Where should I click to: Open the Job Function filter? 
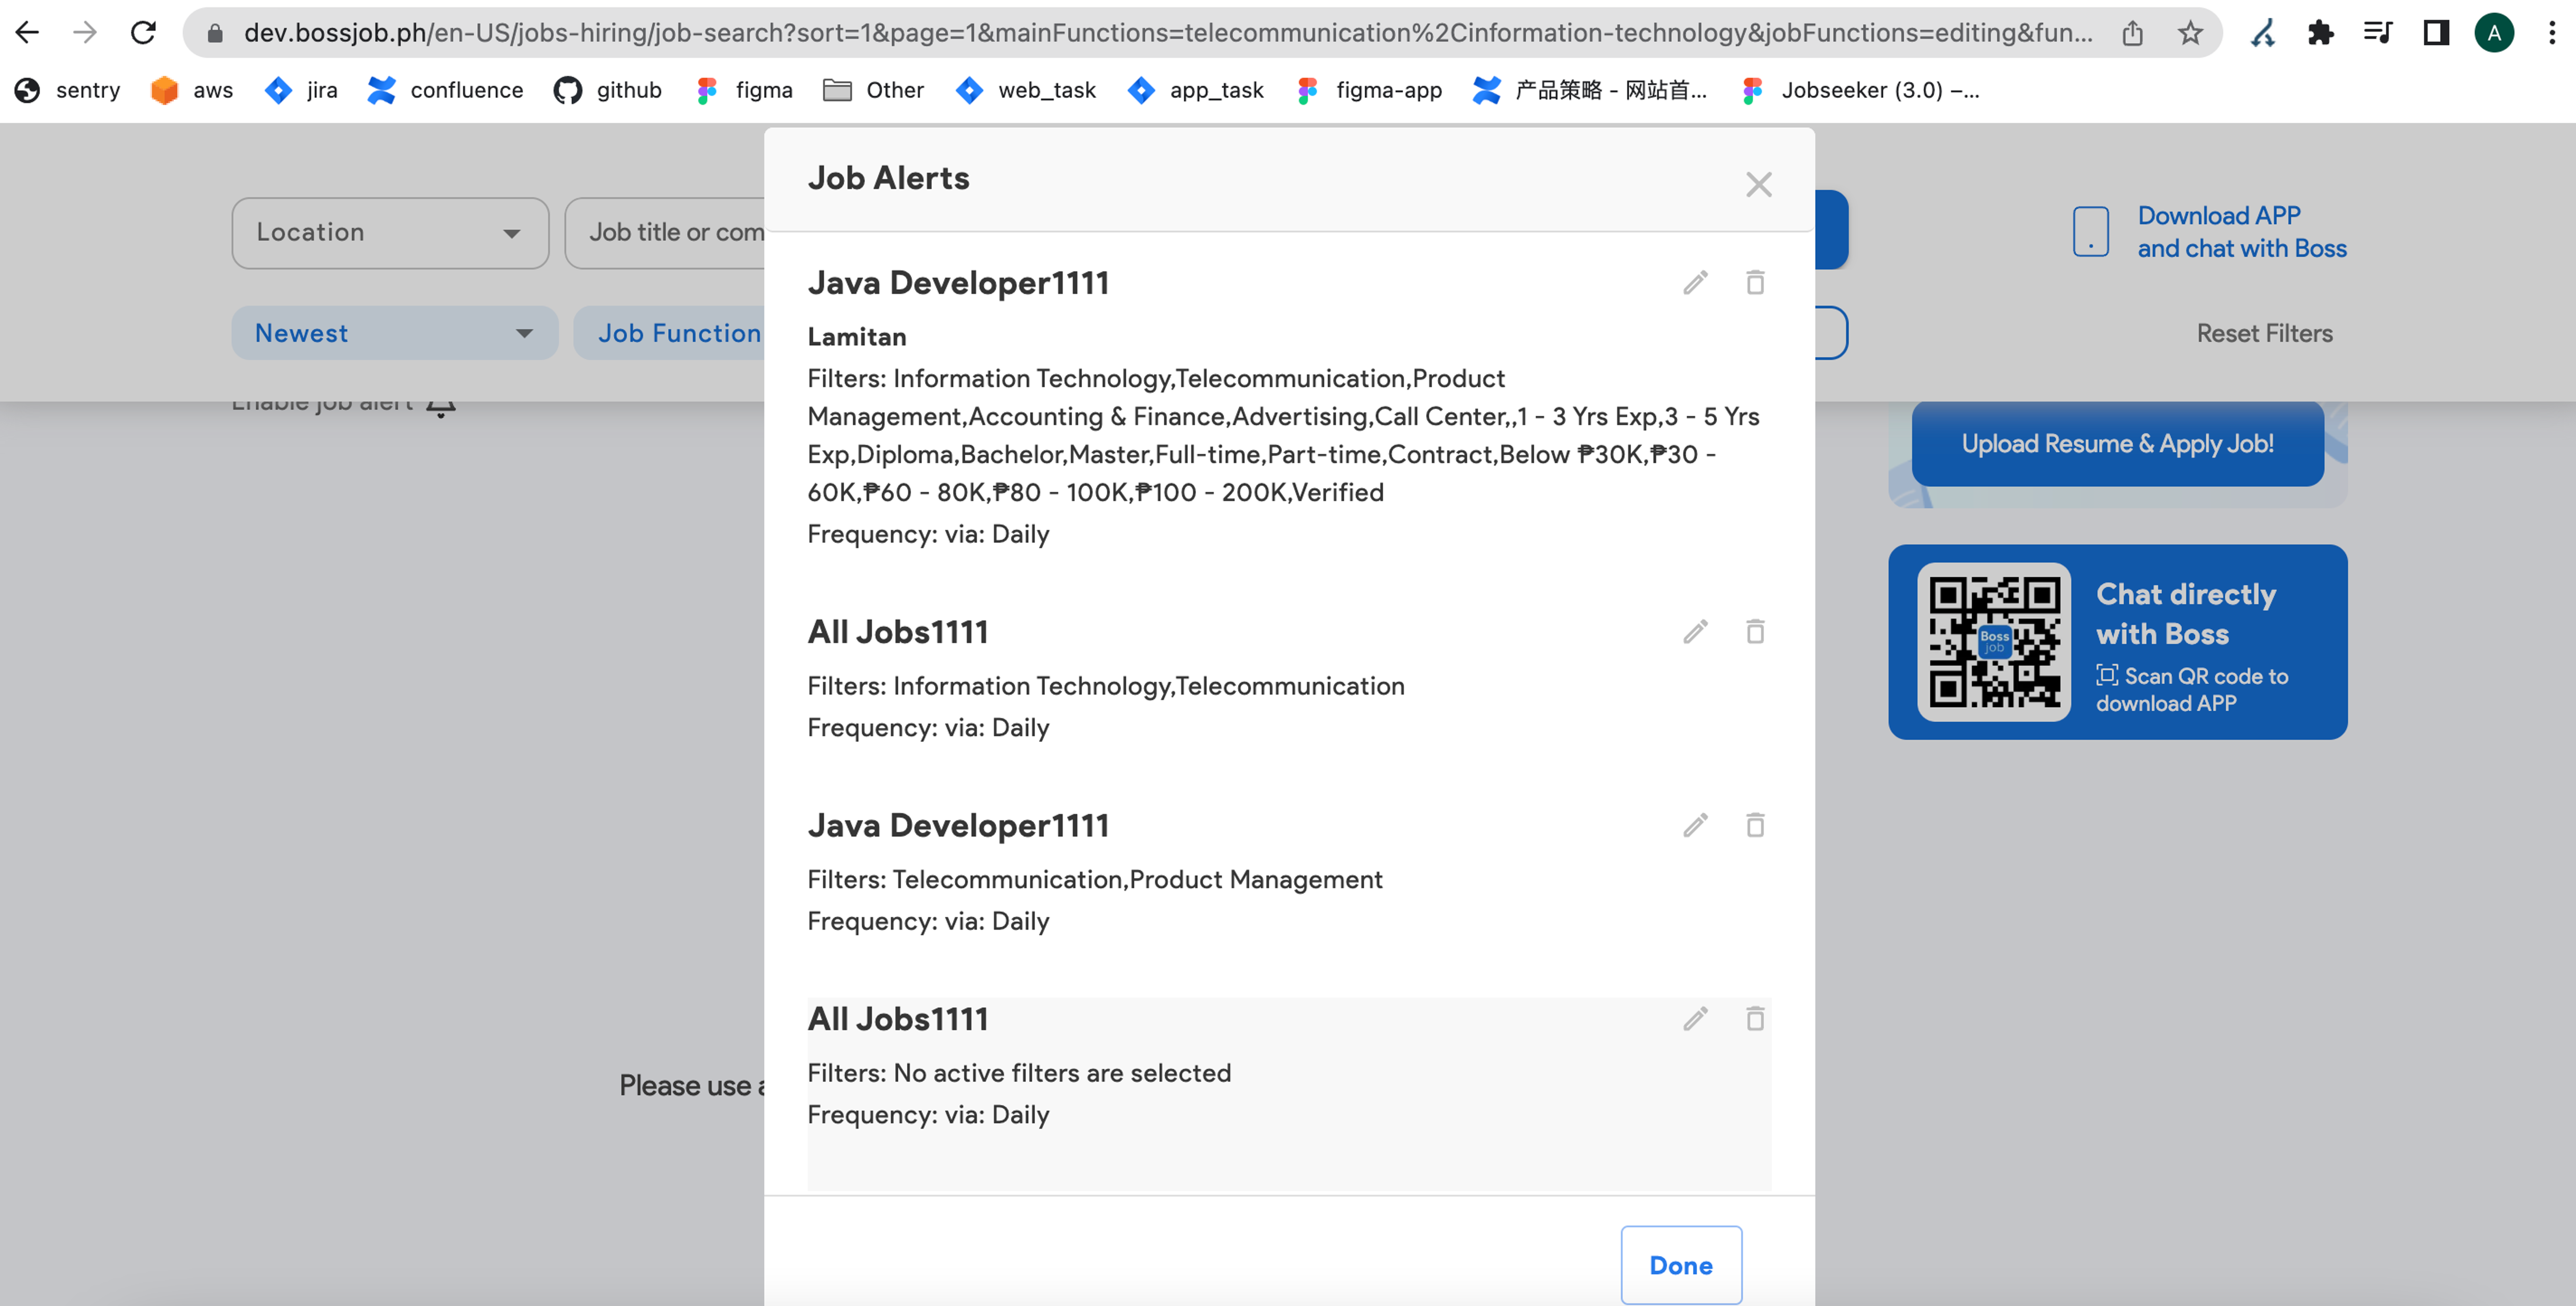coord(670,333)
